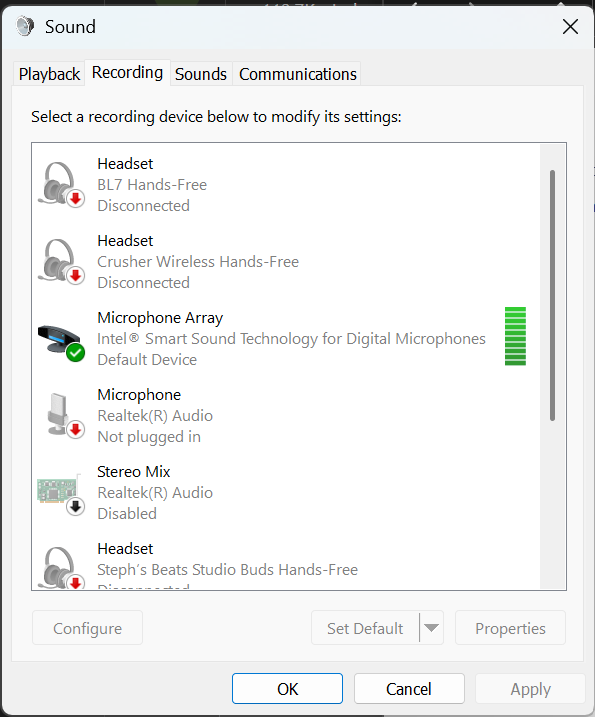Image resolution: width=595 pixels, height=717 pixels.
Task: Dismiss dialog with Cancel button
Action: [x=409, y=689]
